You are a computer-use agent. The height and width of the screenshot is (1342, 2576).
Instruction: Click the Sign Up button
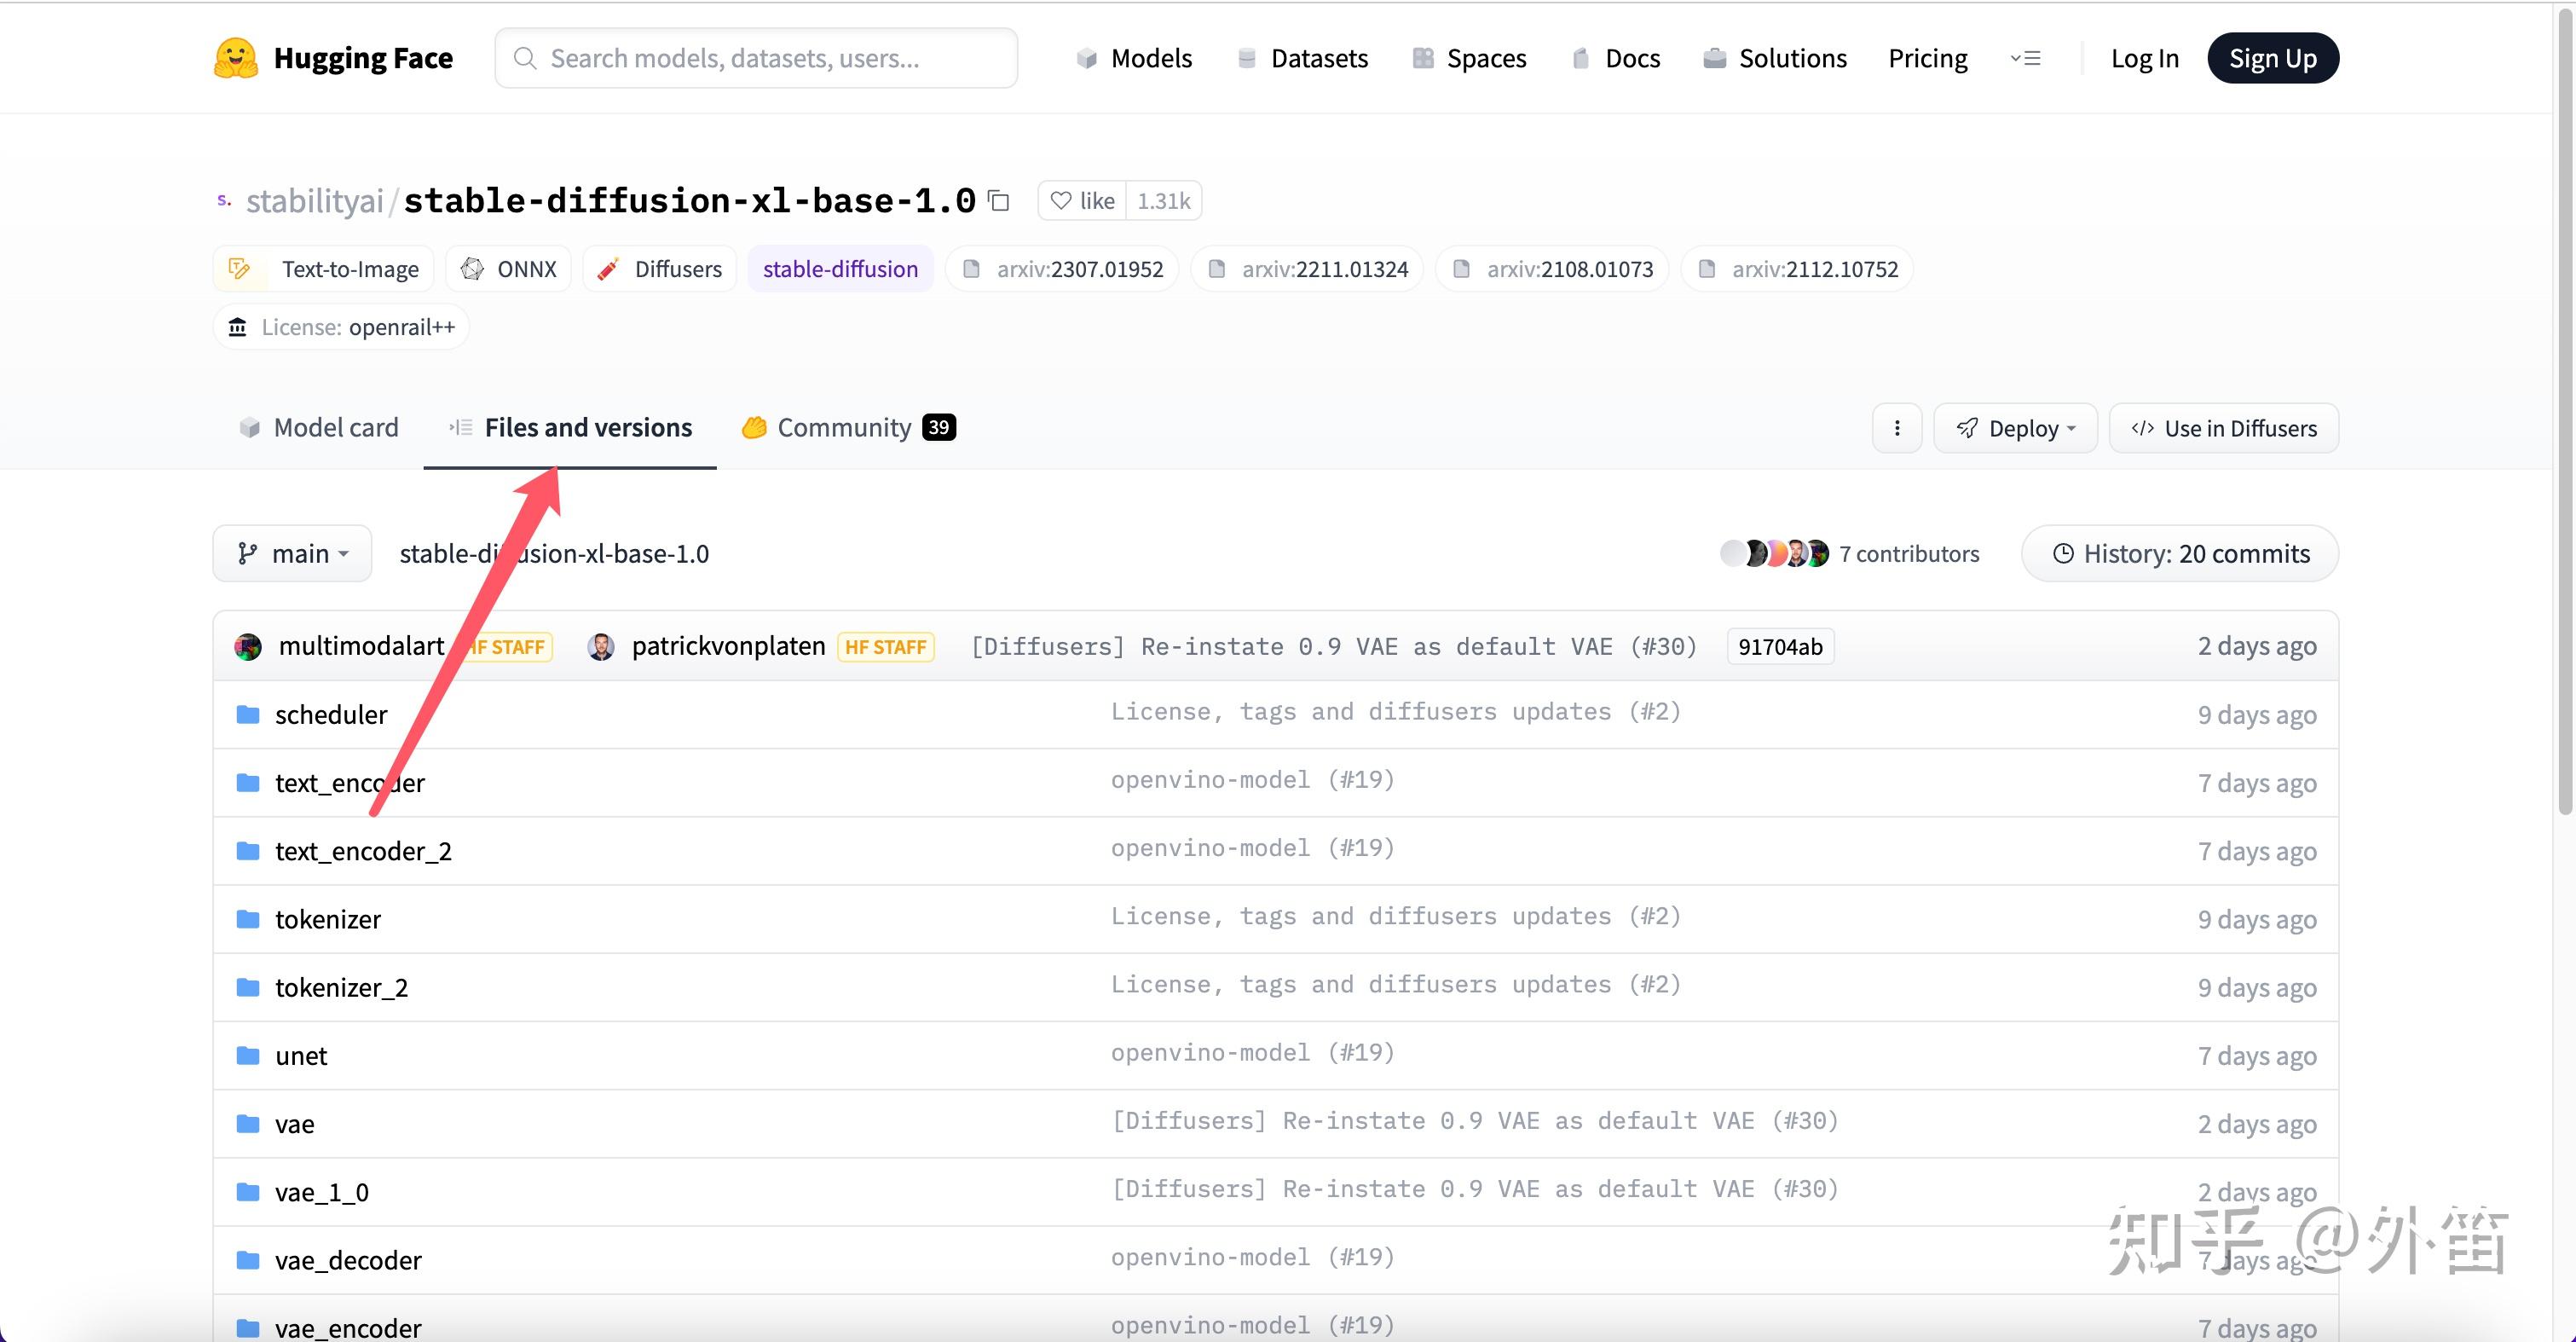click(x=2272, y=58)
